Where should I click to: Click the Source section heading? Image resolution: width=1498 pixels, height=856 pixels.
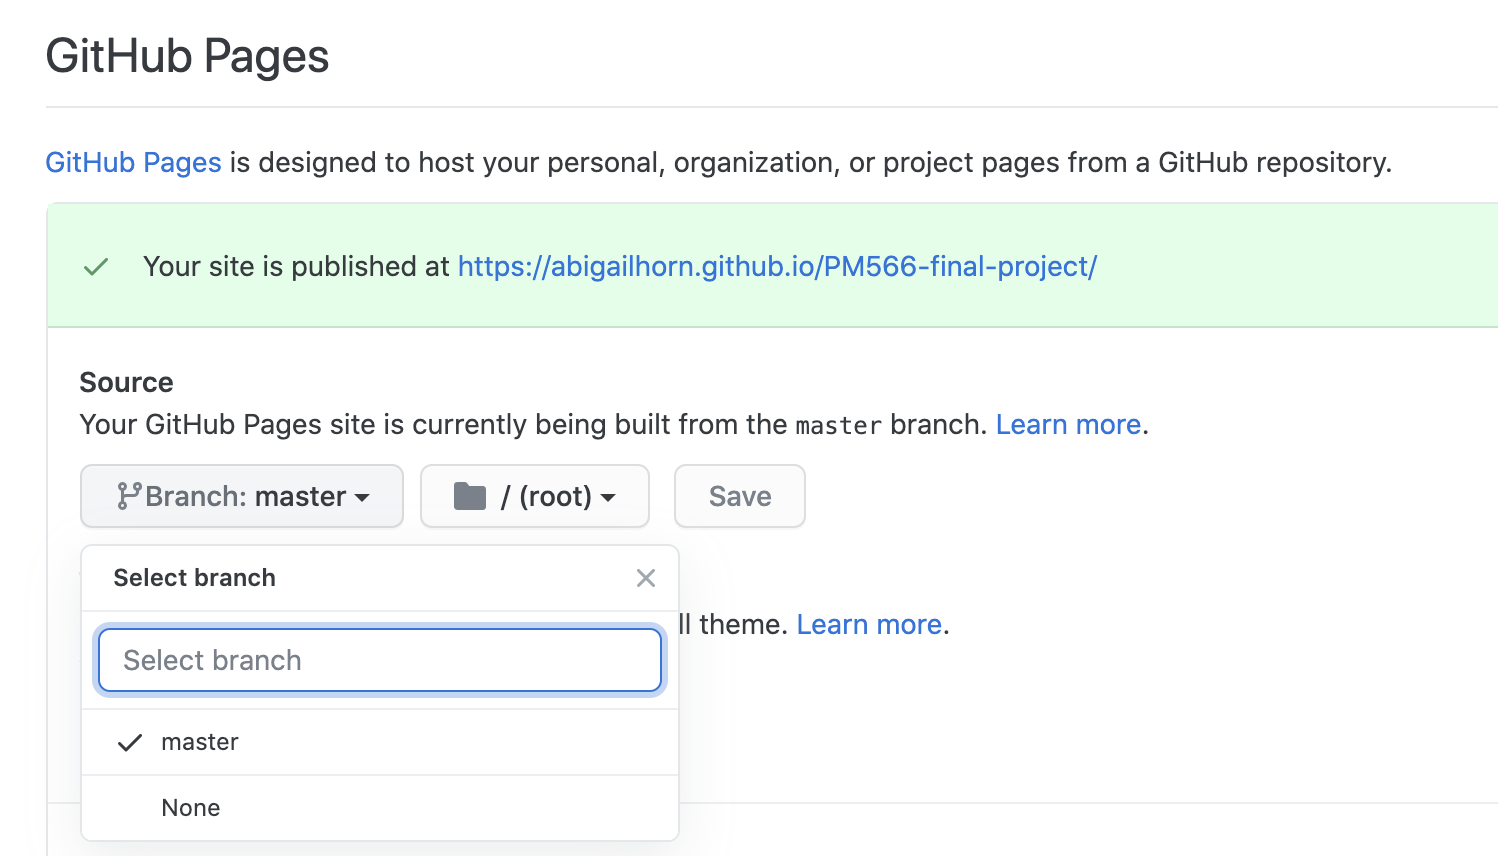[127, 383]
